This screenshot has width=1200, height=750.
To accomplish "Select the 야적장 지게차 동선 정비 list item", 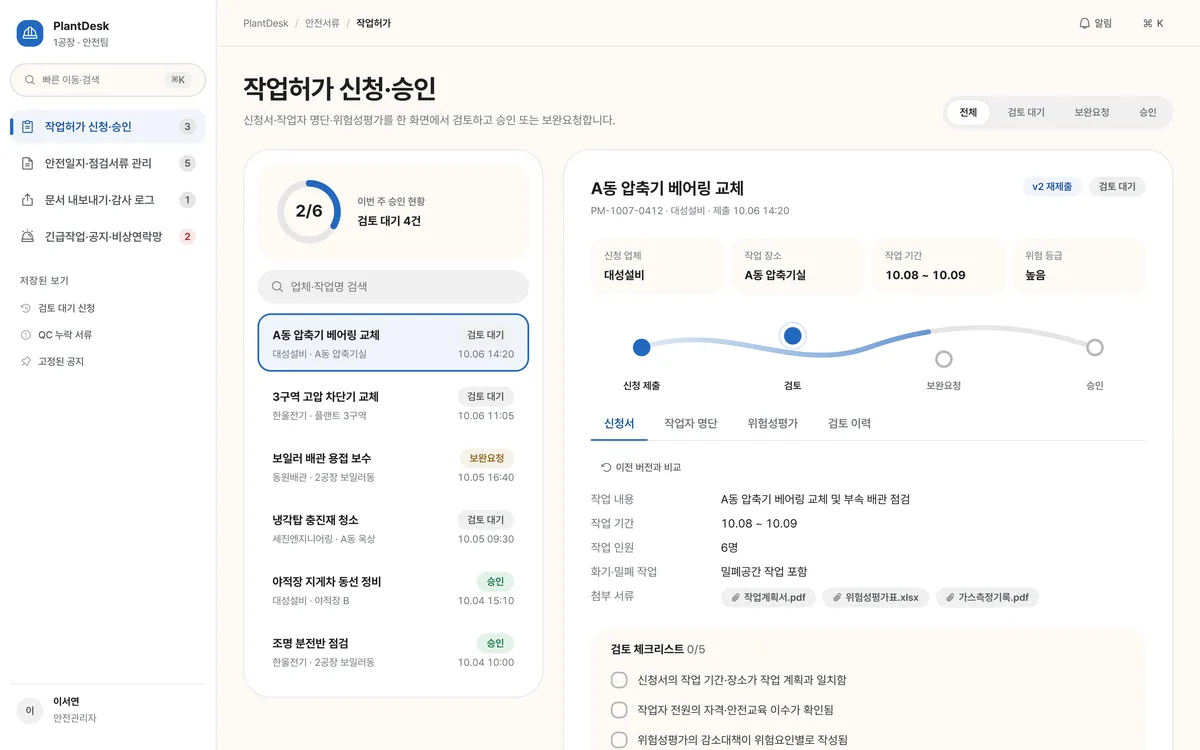I will (x=393, y=590).
